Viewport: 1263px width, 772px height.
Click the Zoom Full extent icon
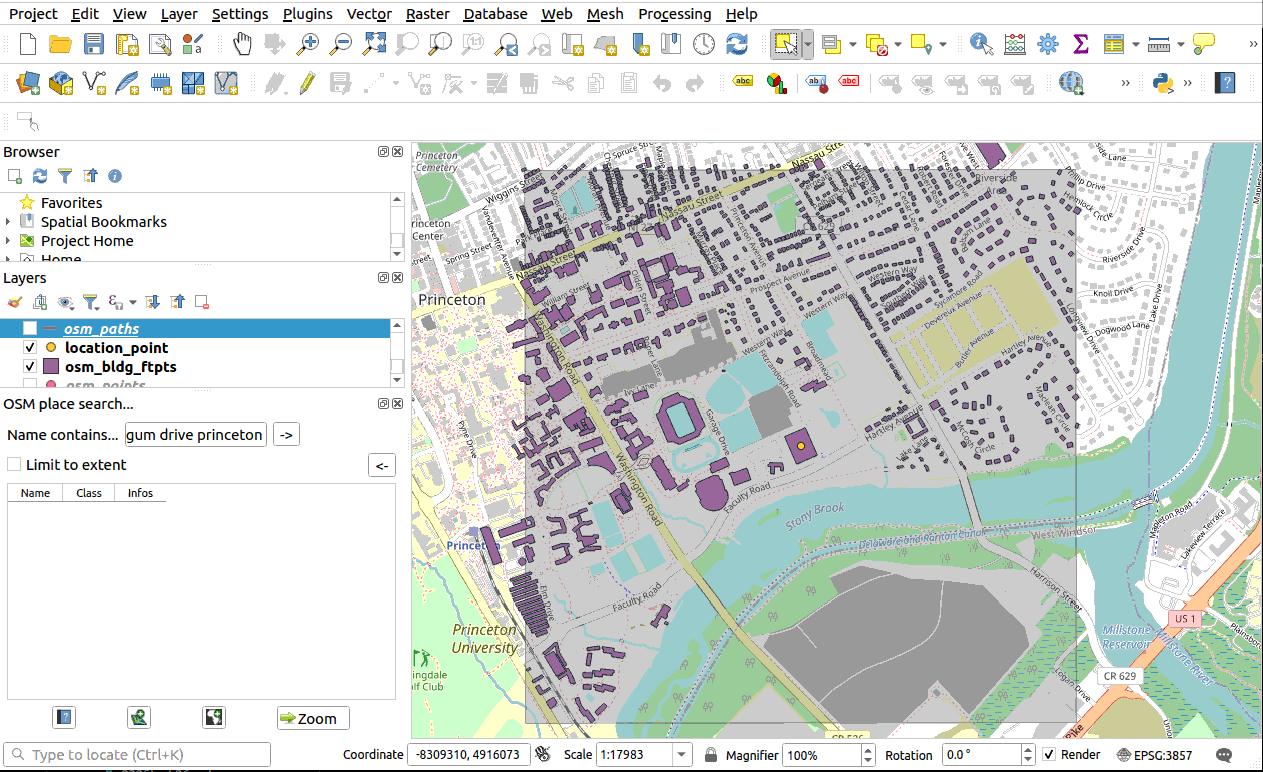click(x=374, y=44)
